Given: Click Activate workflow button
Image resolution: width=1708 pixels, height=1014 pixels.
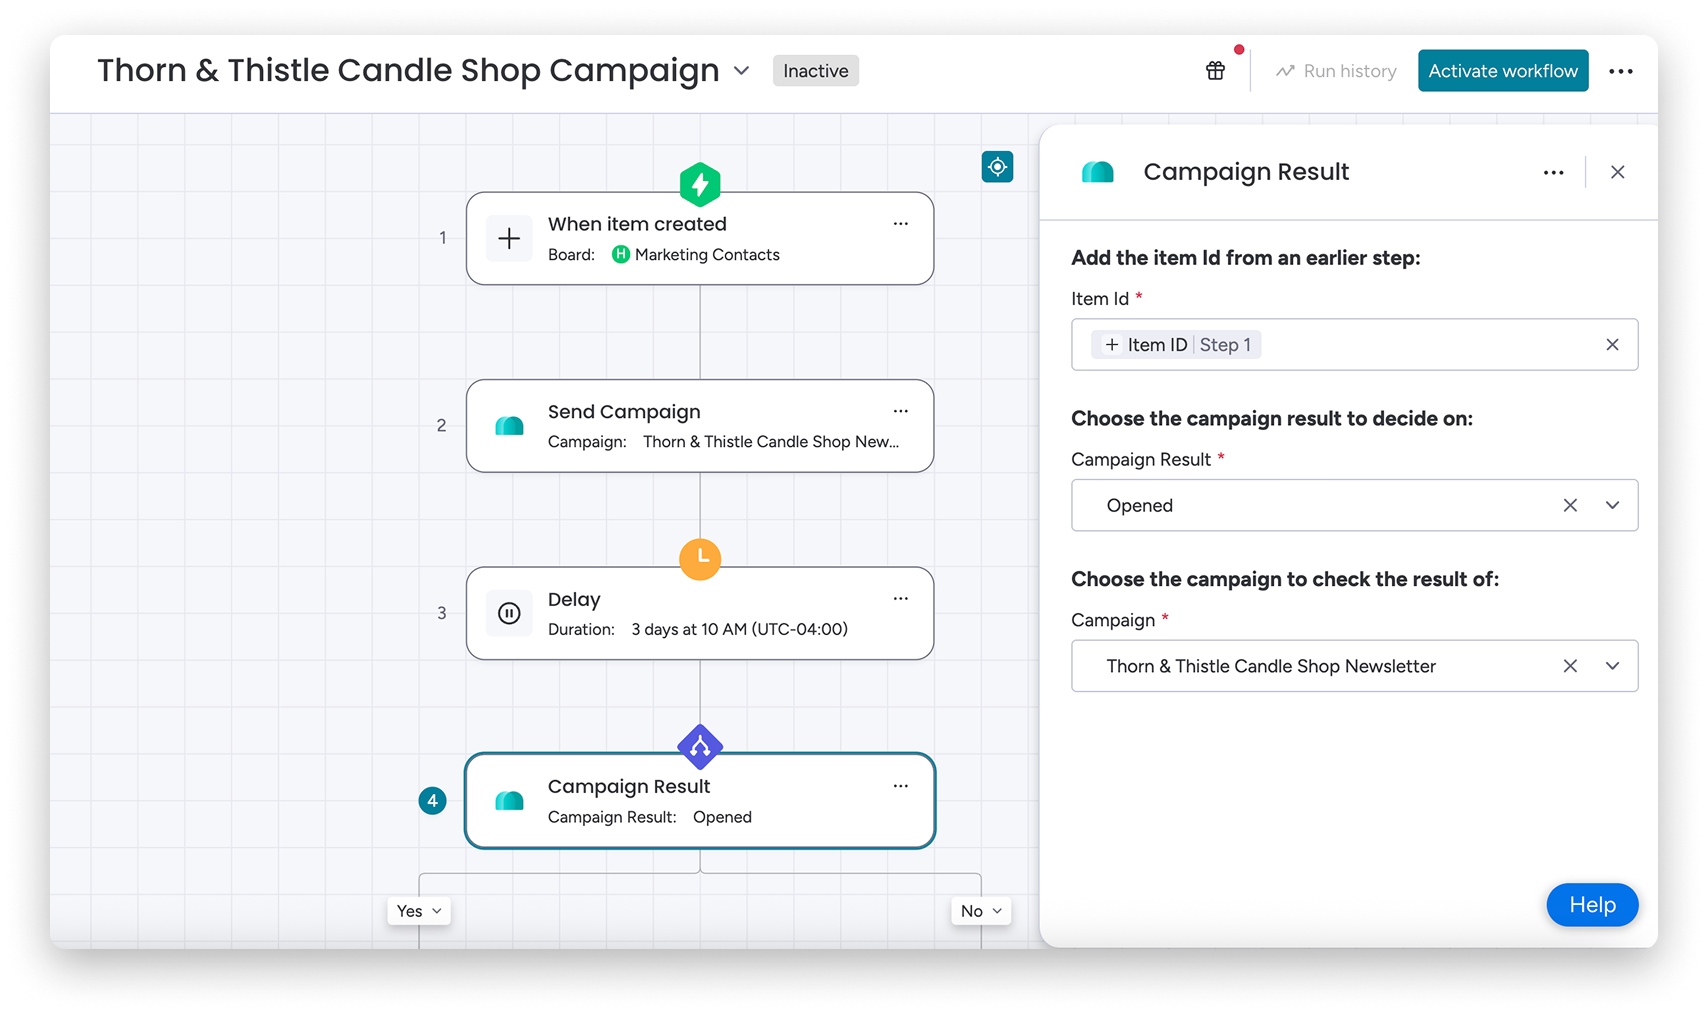Looking at the screenshot, I should pos(1502,71).
